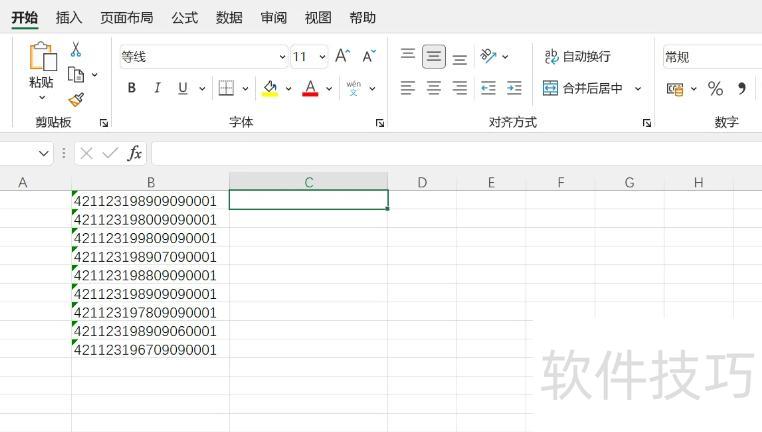Open clipboard group dialog launcher
This screenshot has width=762, height=432.
104,123
